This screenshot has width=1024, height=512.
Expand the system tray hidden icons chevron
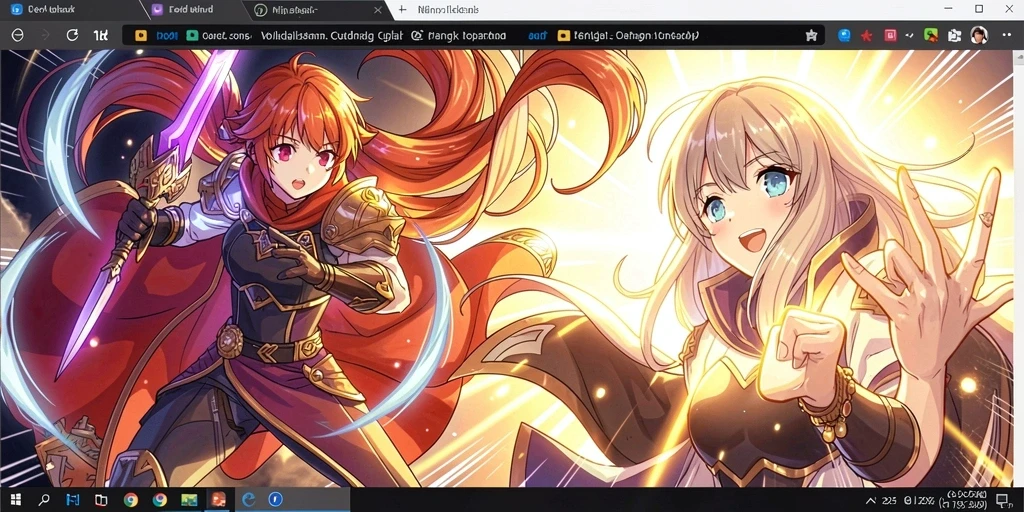pos(870,500)
